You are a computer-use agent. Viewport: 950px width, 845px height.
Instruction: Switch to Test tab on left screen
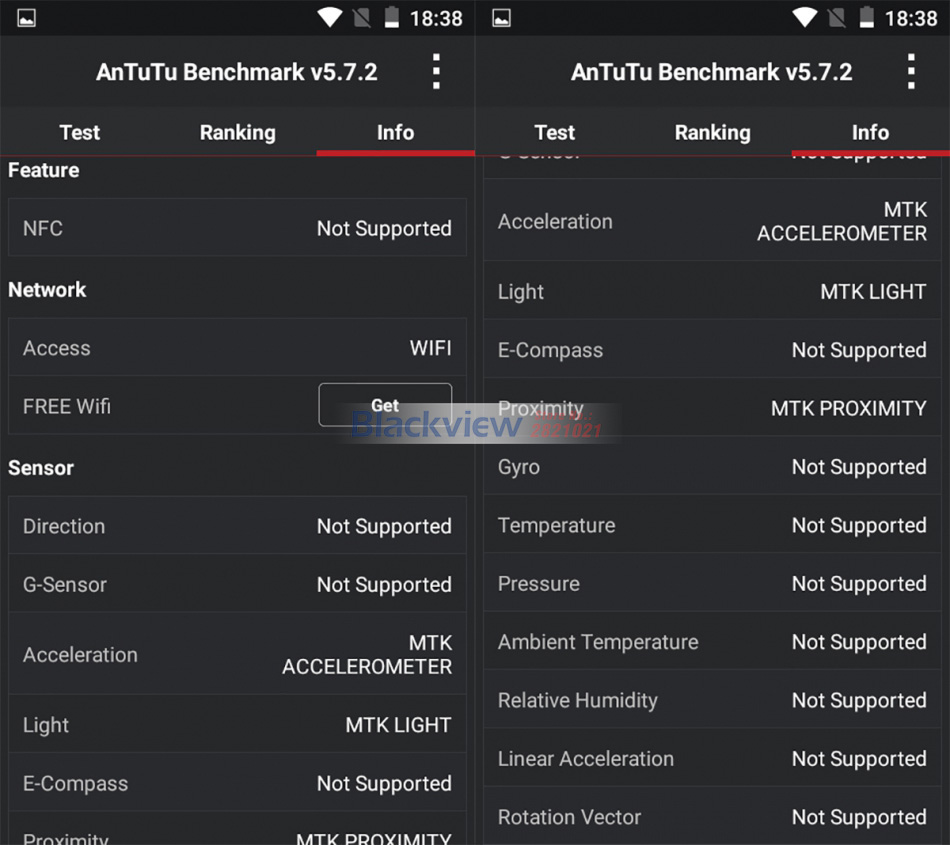(80, 132)
